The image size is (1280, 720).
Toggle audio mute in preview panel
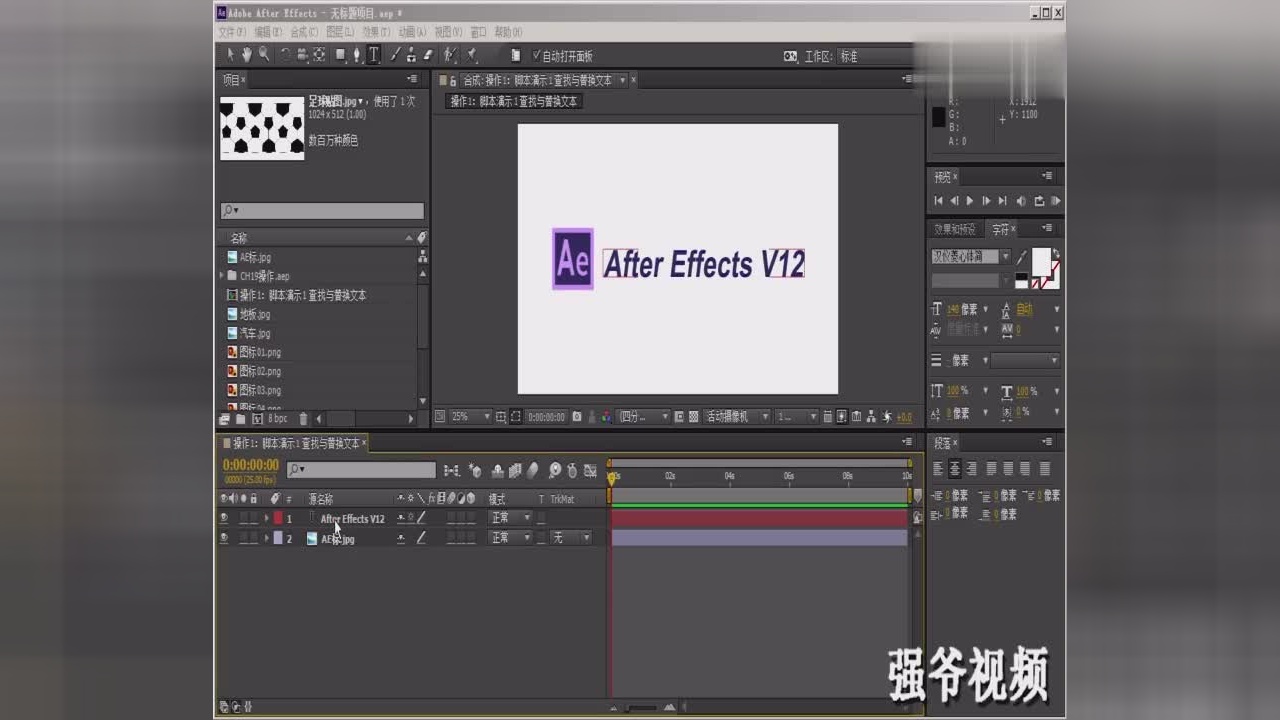(x=1021, y=201)
